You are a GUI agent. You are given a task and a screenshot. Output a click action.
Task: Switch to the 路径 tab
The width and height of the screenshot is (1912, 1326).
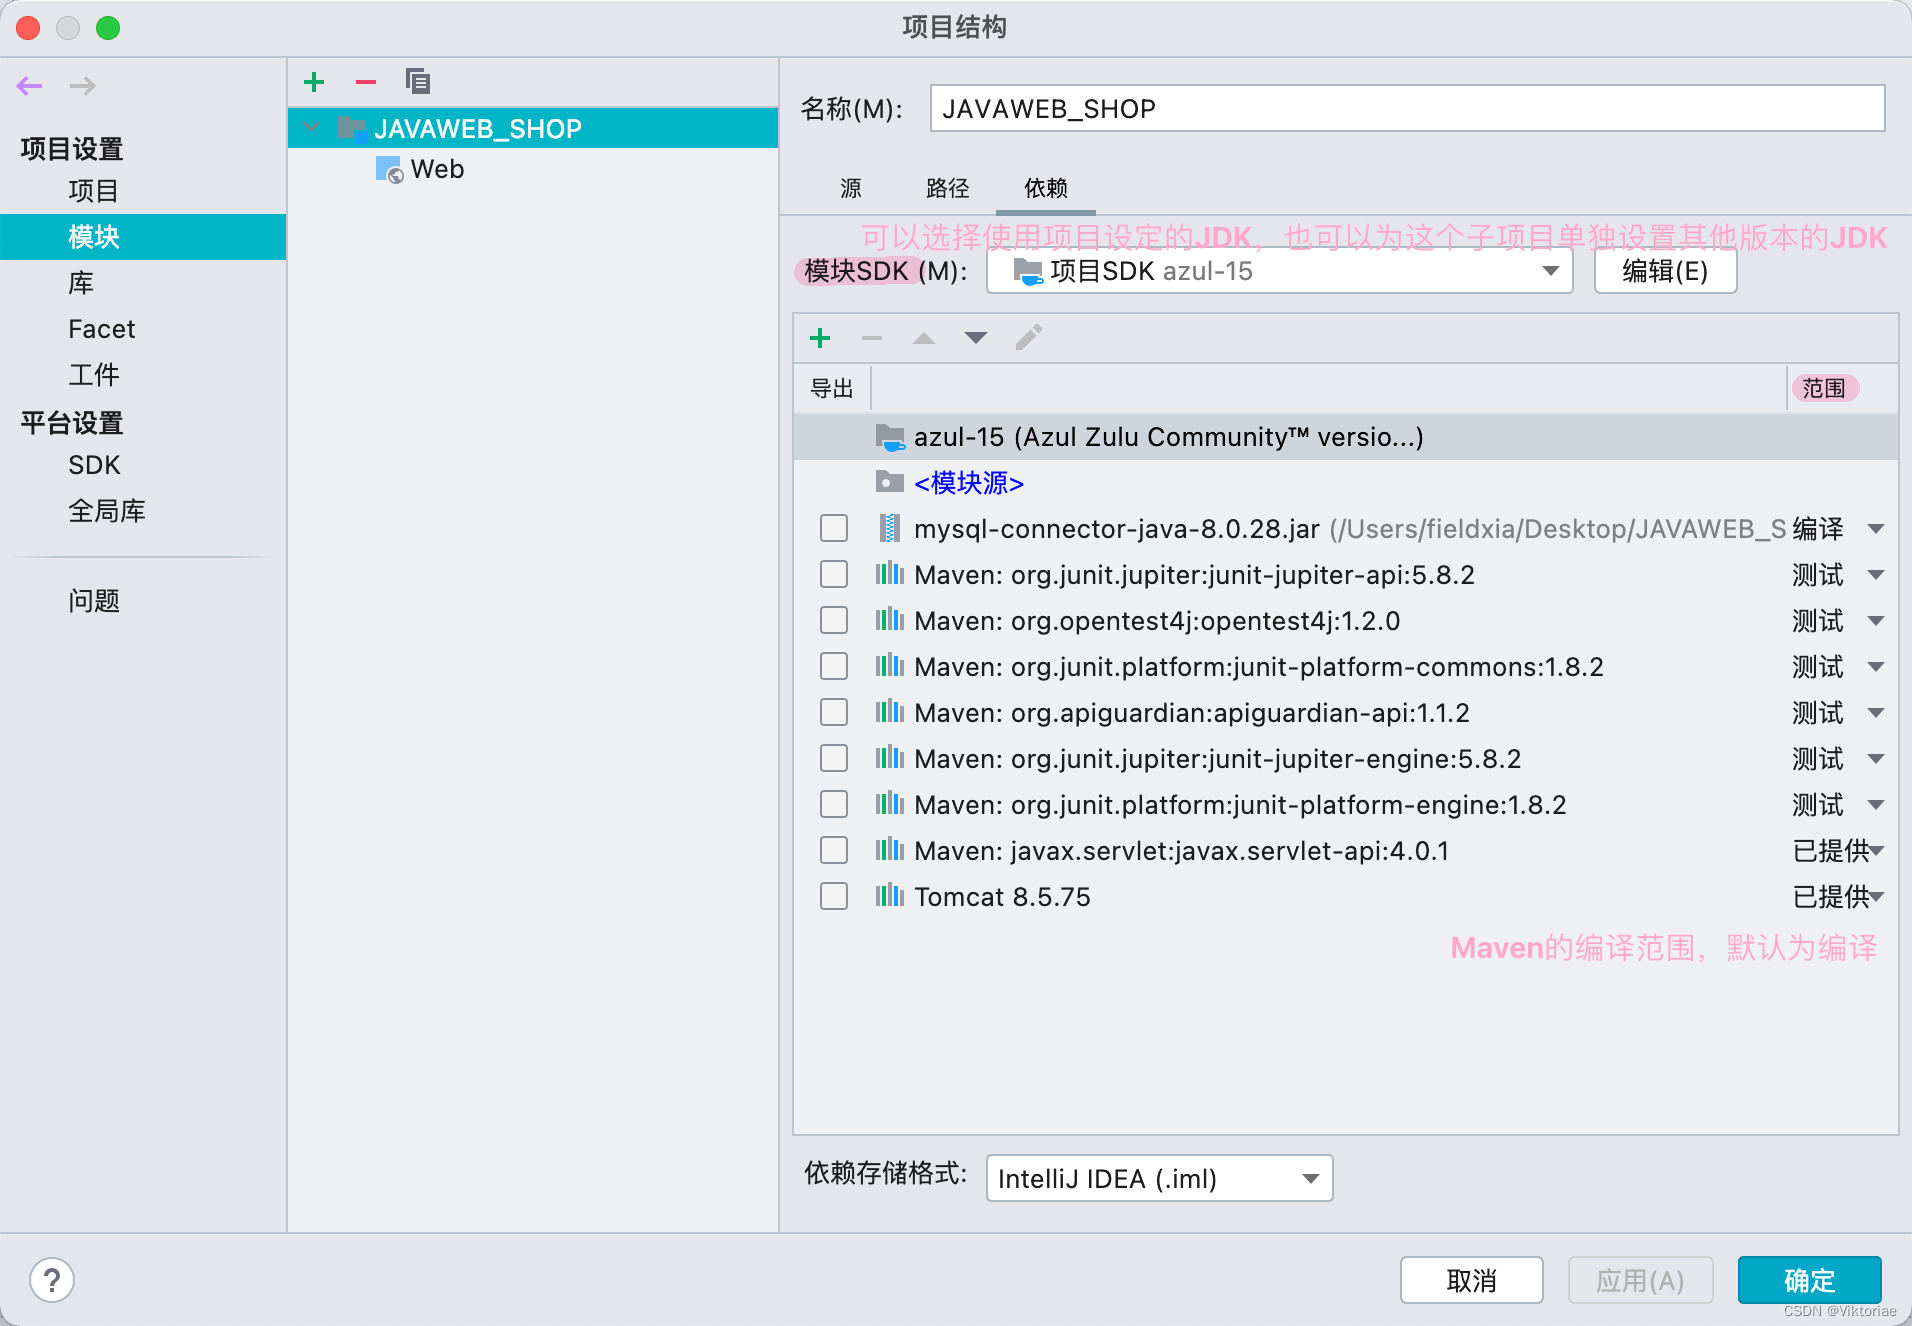[948, 188]
